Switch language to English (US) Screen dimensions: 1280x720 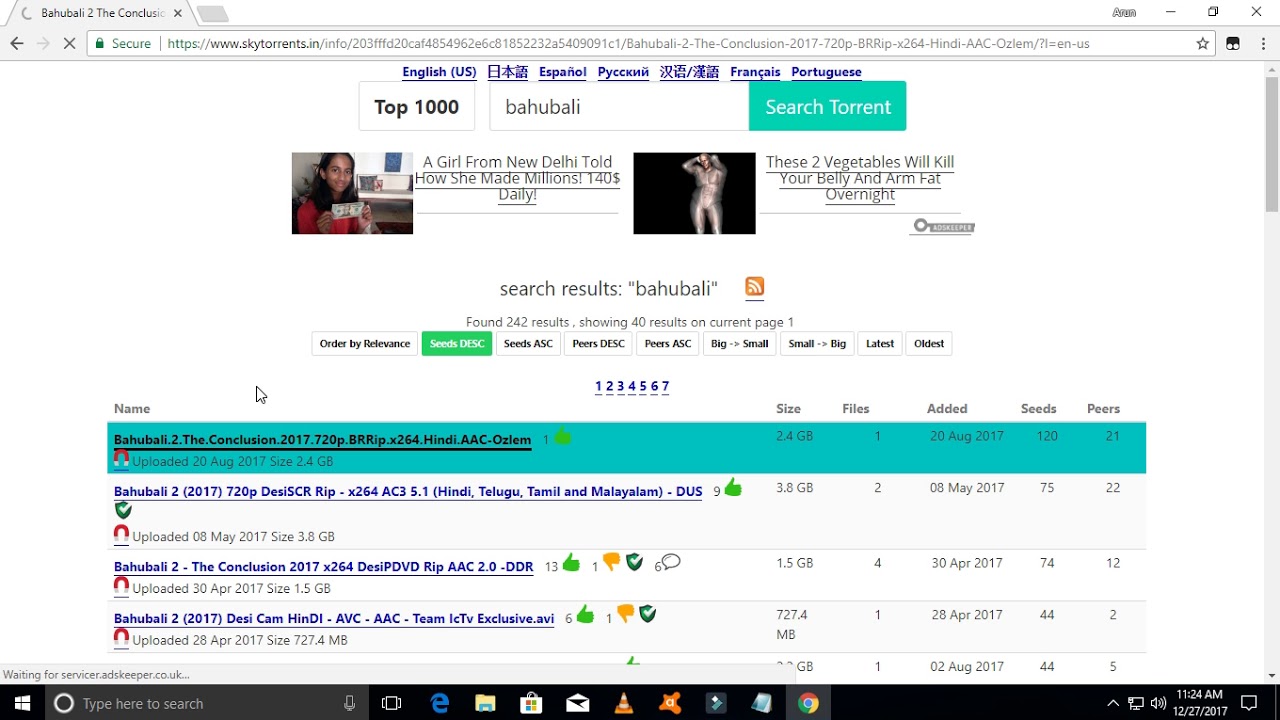(439, 72)
